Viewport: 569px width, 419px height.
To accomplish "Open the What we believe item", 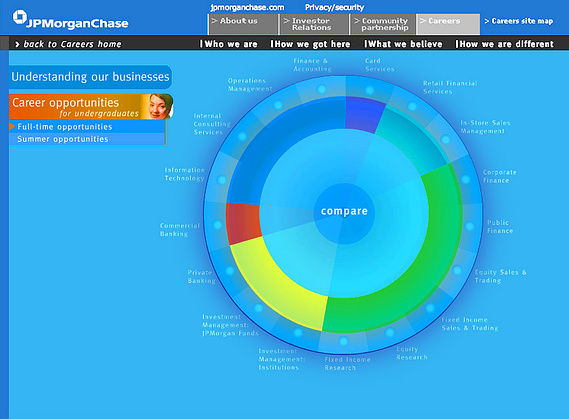I will (403, 44).
